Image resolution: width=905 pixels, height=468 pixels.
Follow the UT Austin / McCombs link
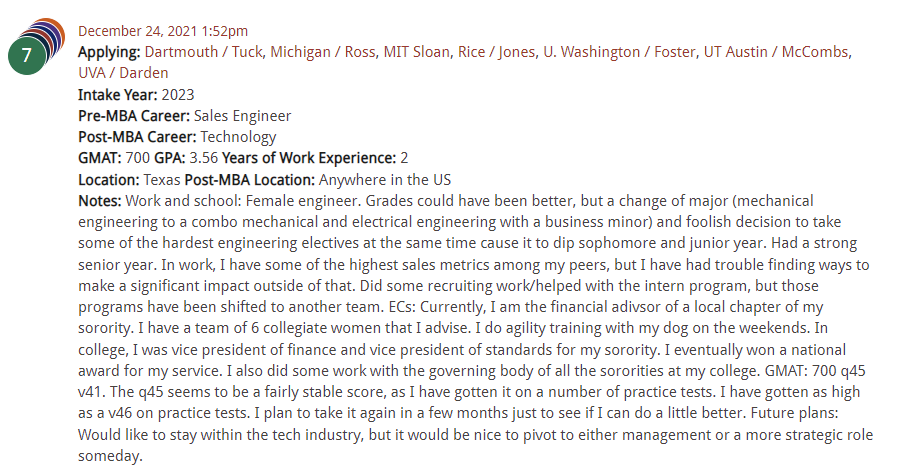coord(776,52)
